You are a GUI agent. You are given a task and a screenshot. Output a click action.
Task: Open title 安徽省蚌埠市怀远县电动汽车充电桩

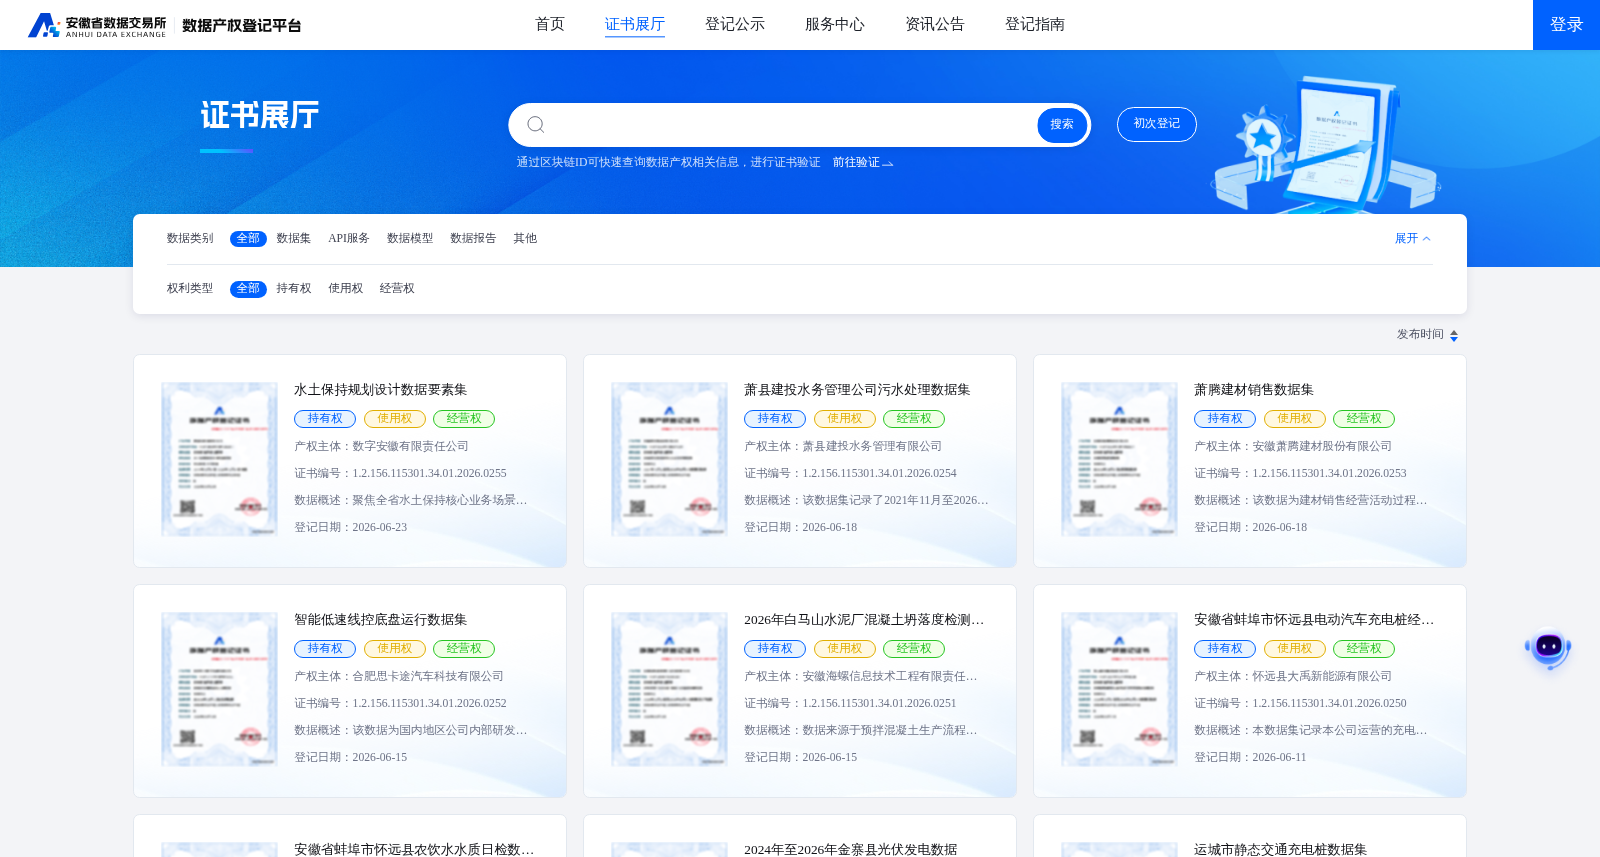(x=1314, y=620)
